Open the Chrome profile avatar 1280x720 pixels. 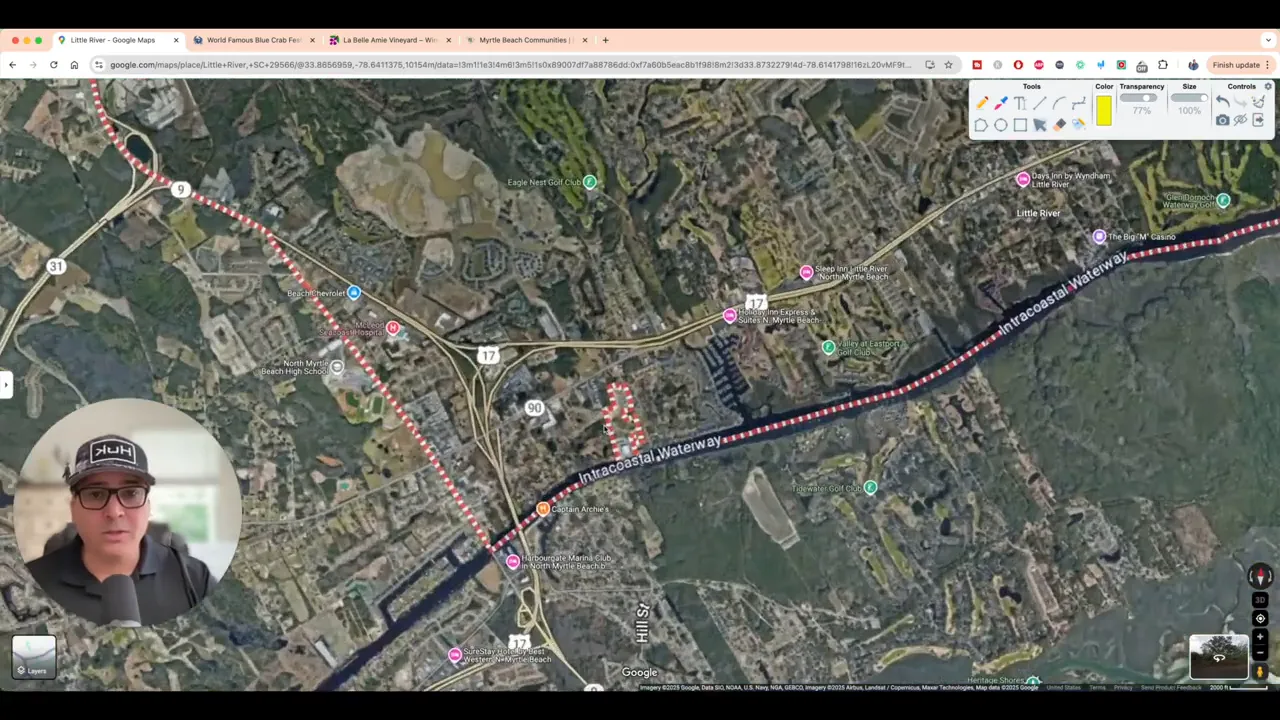pos(1193,65)
